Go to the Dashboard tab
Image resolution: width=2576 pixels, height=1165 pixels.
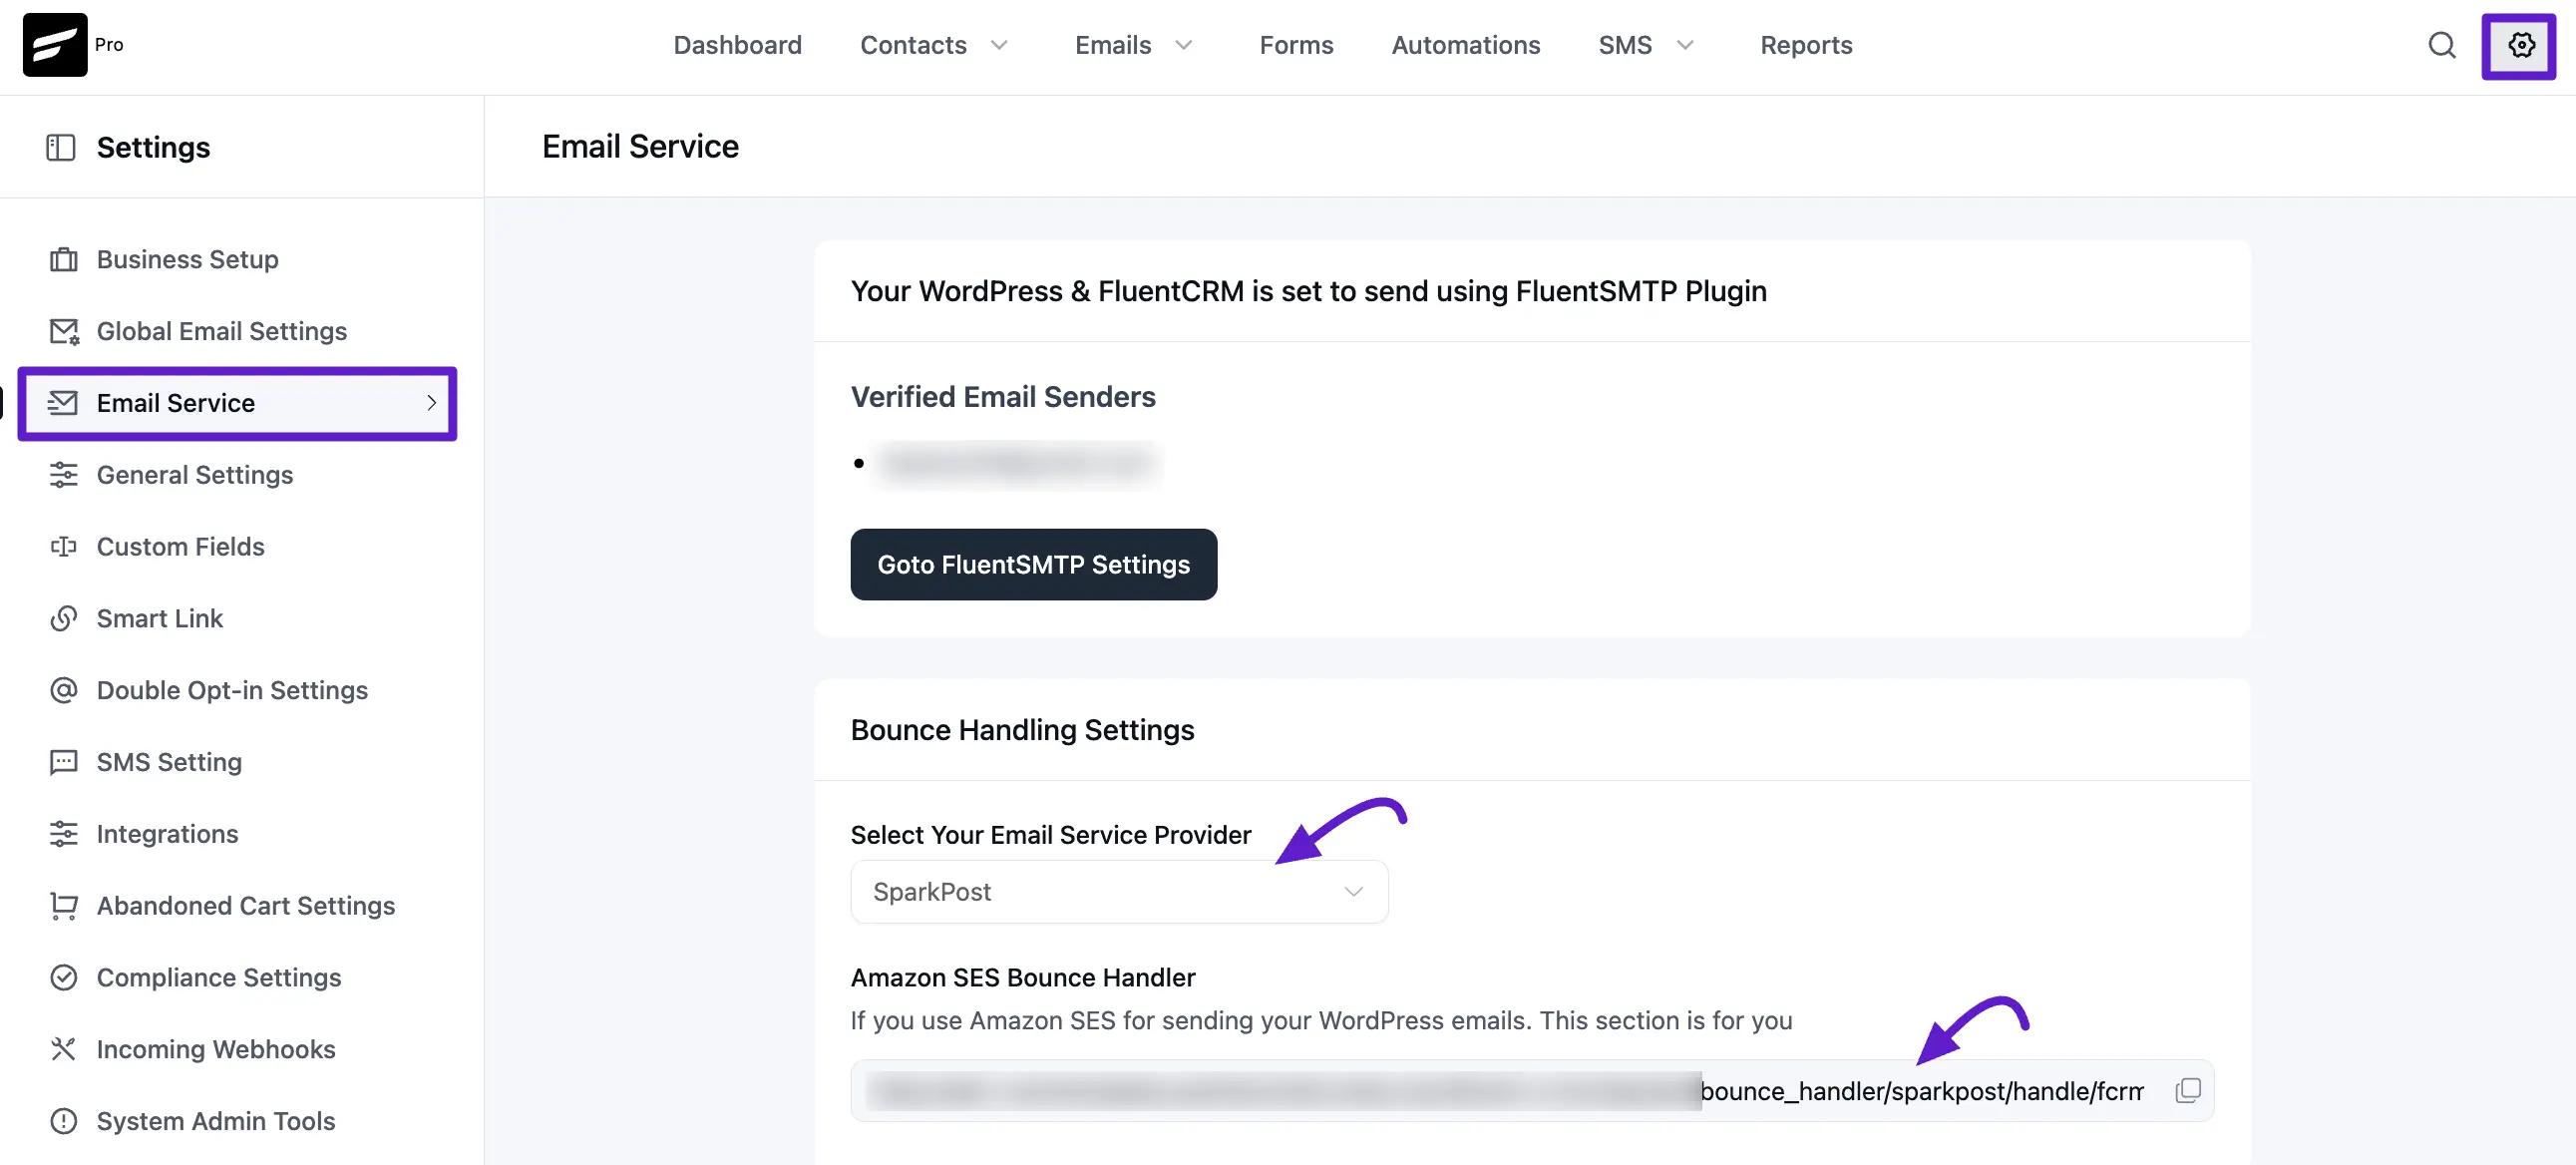pos(738,45)
